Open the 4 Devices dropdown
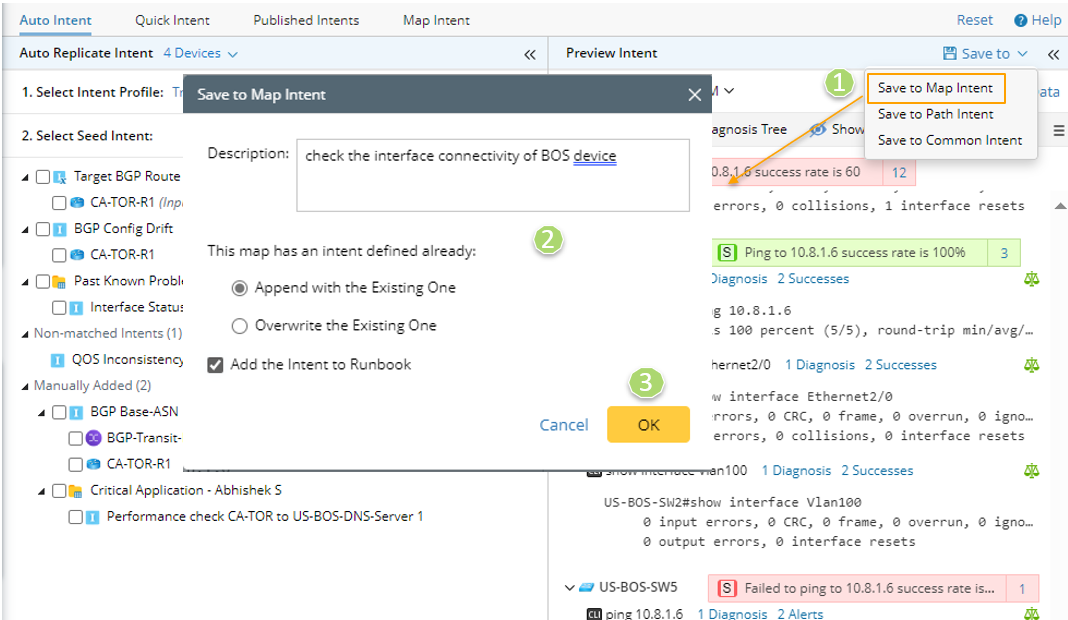 pos(200,54)
